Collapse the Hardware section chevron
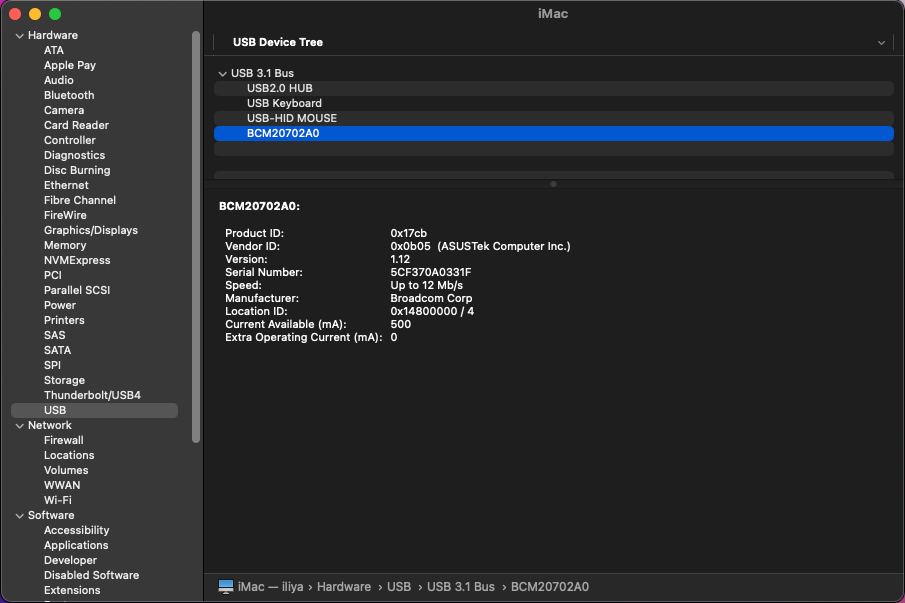 click(20, 36)
